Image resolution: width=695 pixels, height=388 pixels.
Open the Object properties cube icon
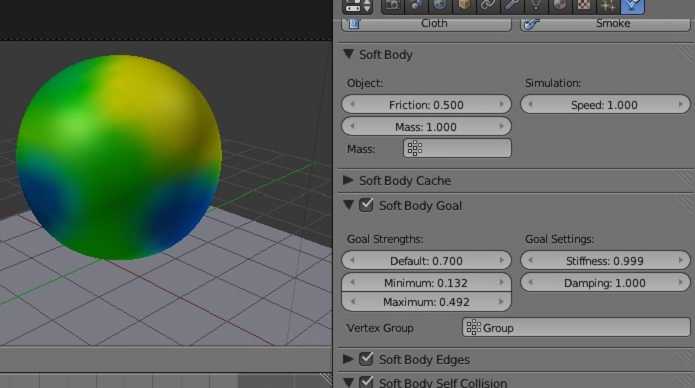coord(464,5)
